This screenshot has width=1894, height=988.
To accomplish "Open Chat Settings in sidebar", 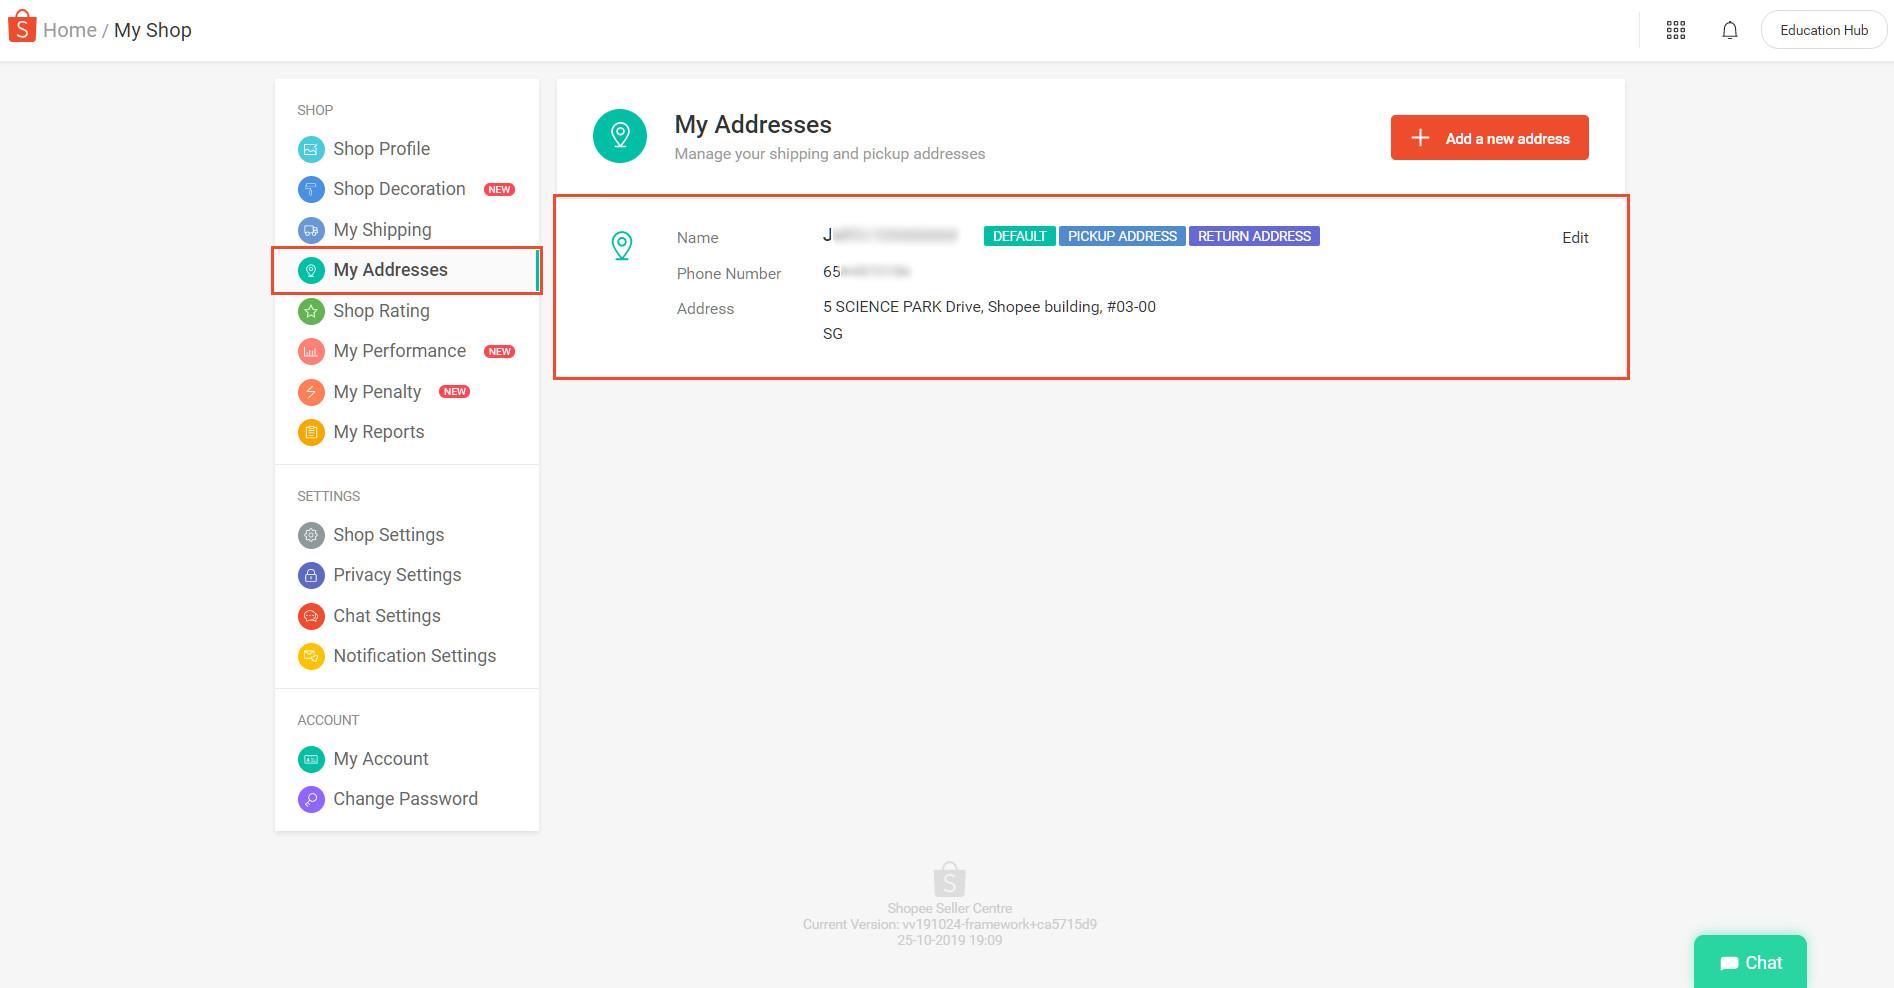I will (386, 616).
